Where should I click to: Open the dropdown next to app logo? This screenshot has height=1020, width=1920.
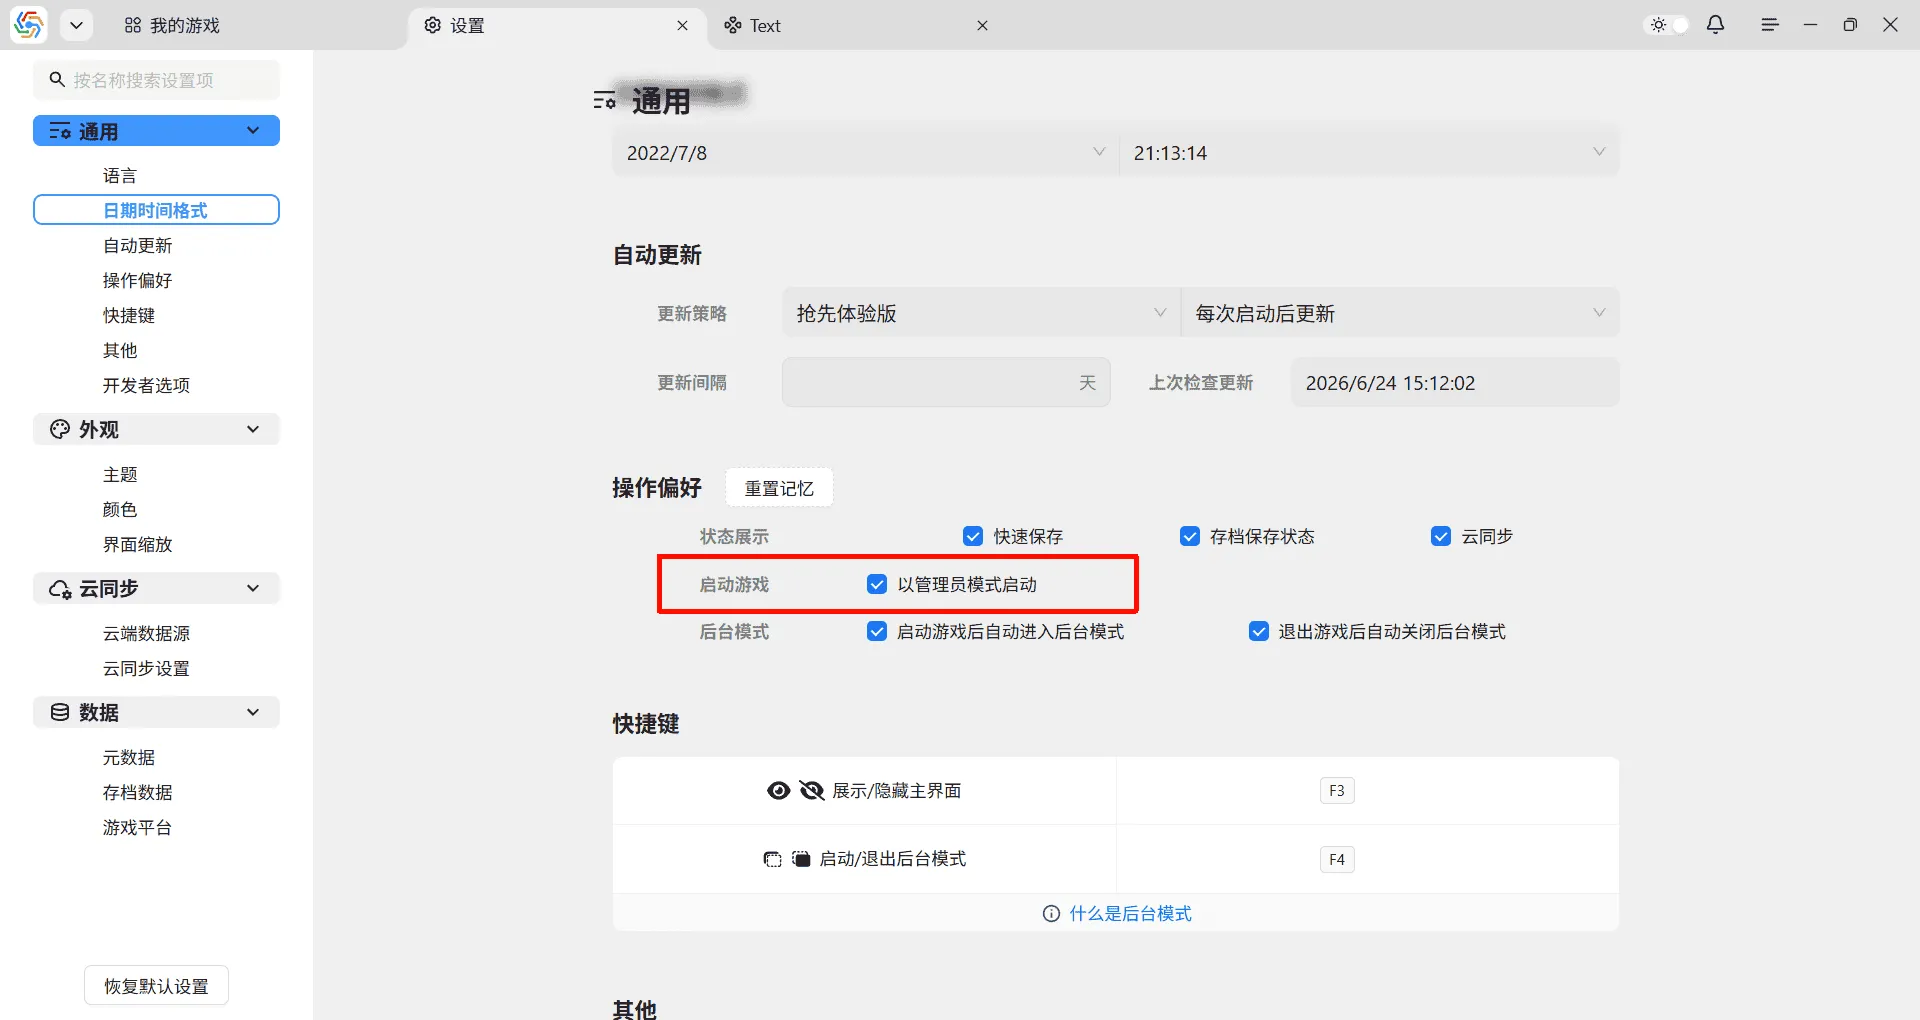coord(76,25)
